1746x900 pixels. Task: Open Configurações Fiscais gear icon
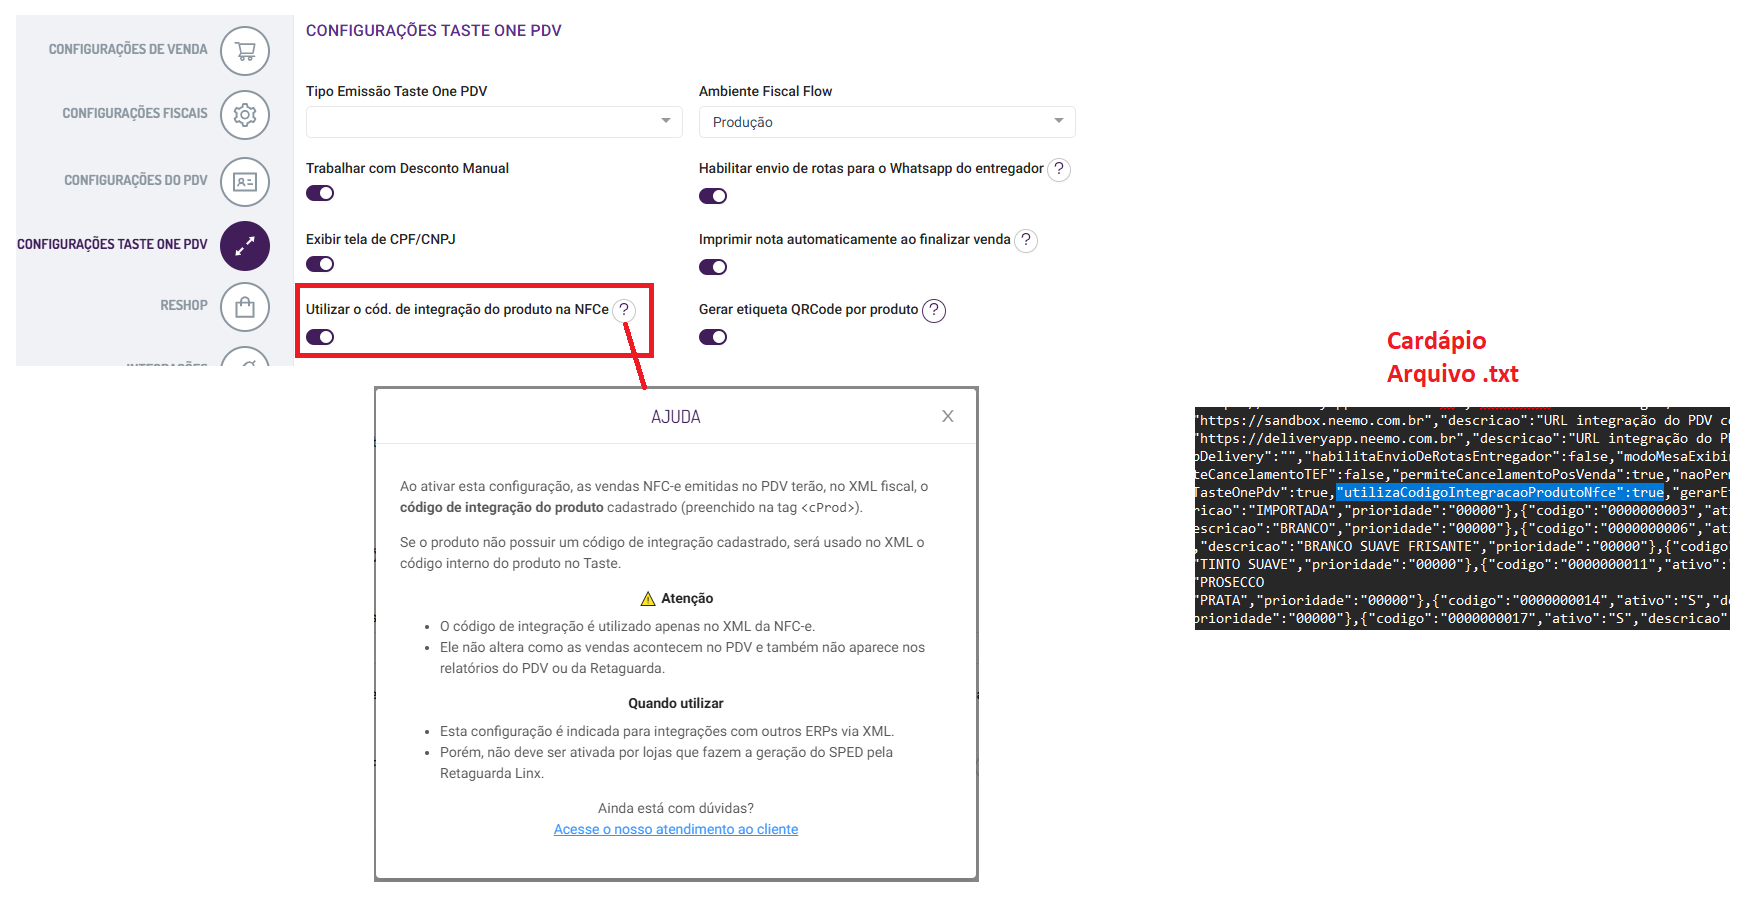[x=245, y=115]
